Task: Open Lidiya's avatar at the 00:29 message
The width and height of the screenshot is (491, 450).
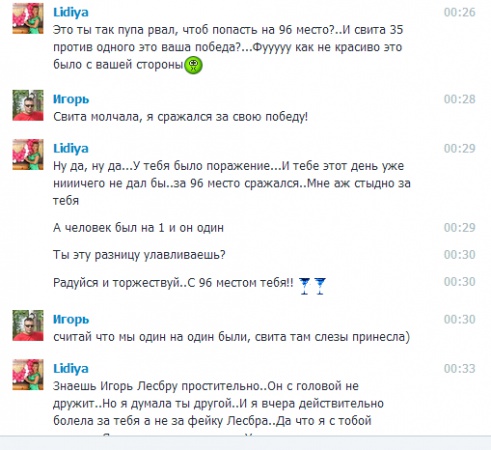Action: click(28, 154)
